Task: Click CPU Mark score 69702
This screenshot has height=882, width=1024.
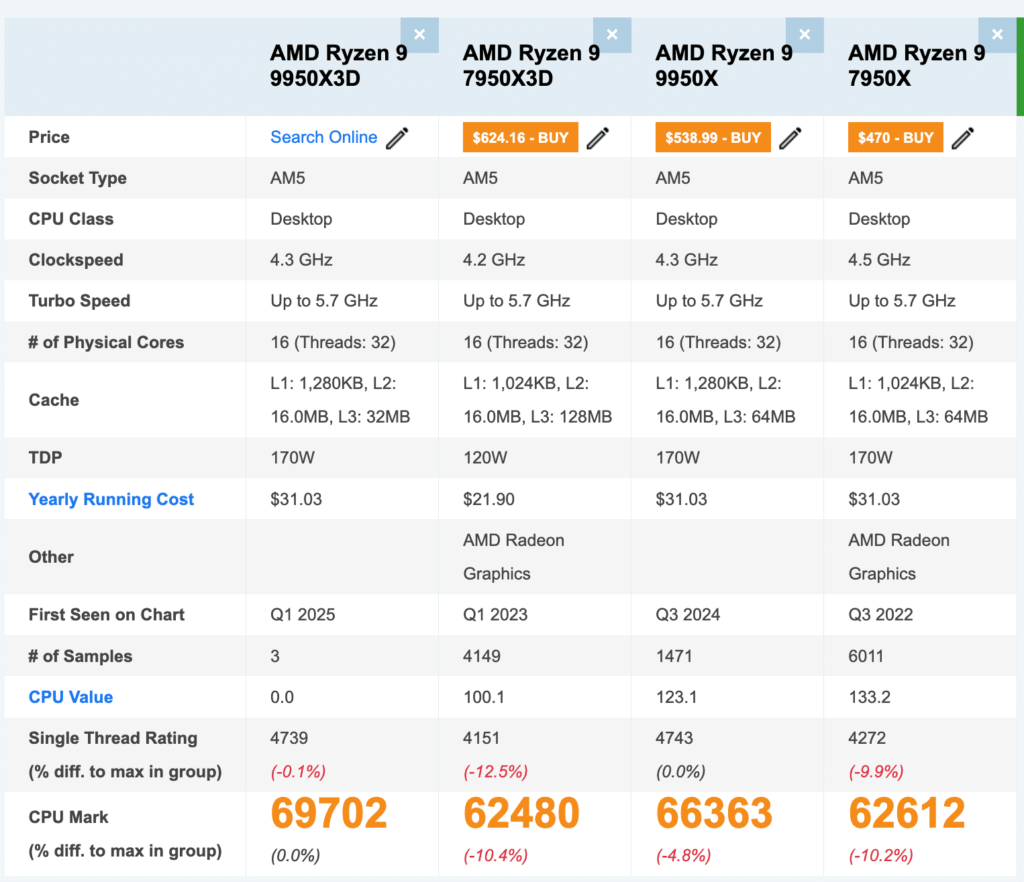Action: (329, 813)
